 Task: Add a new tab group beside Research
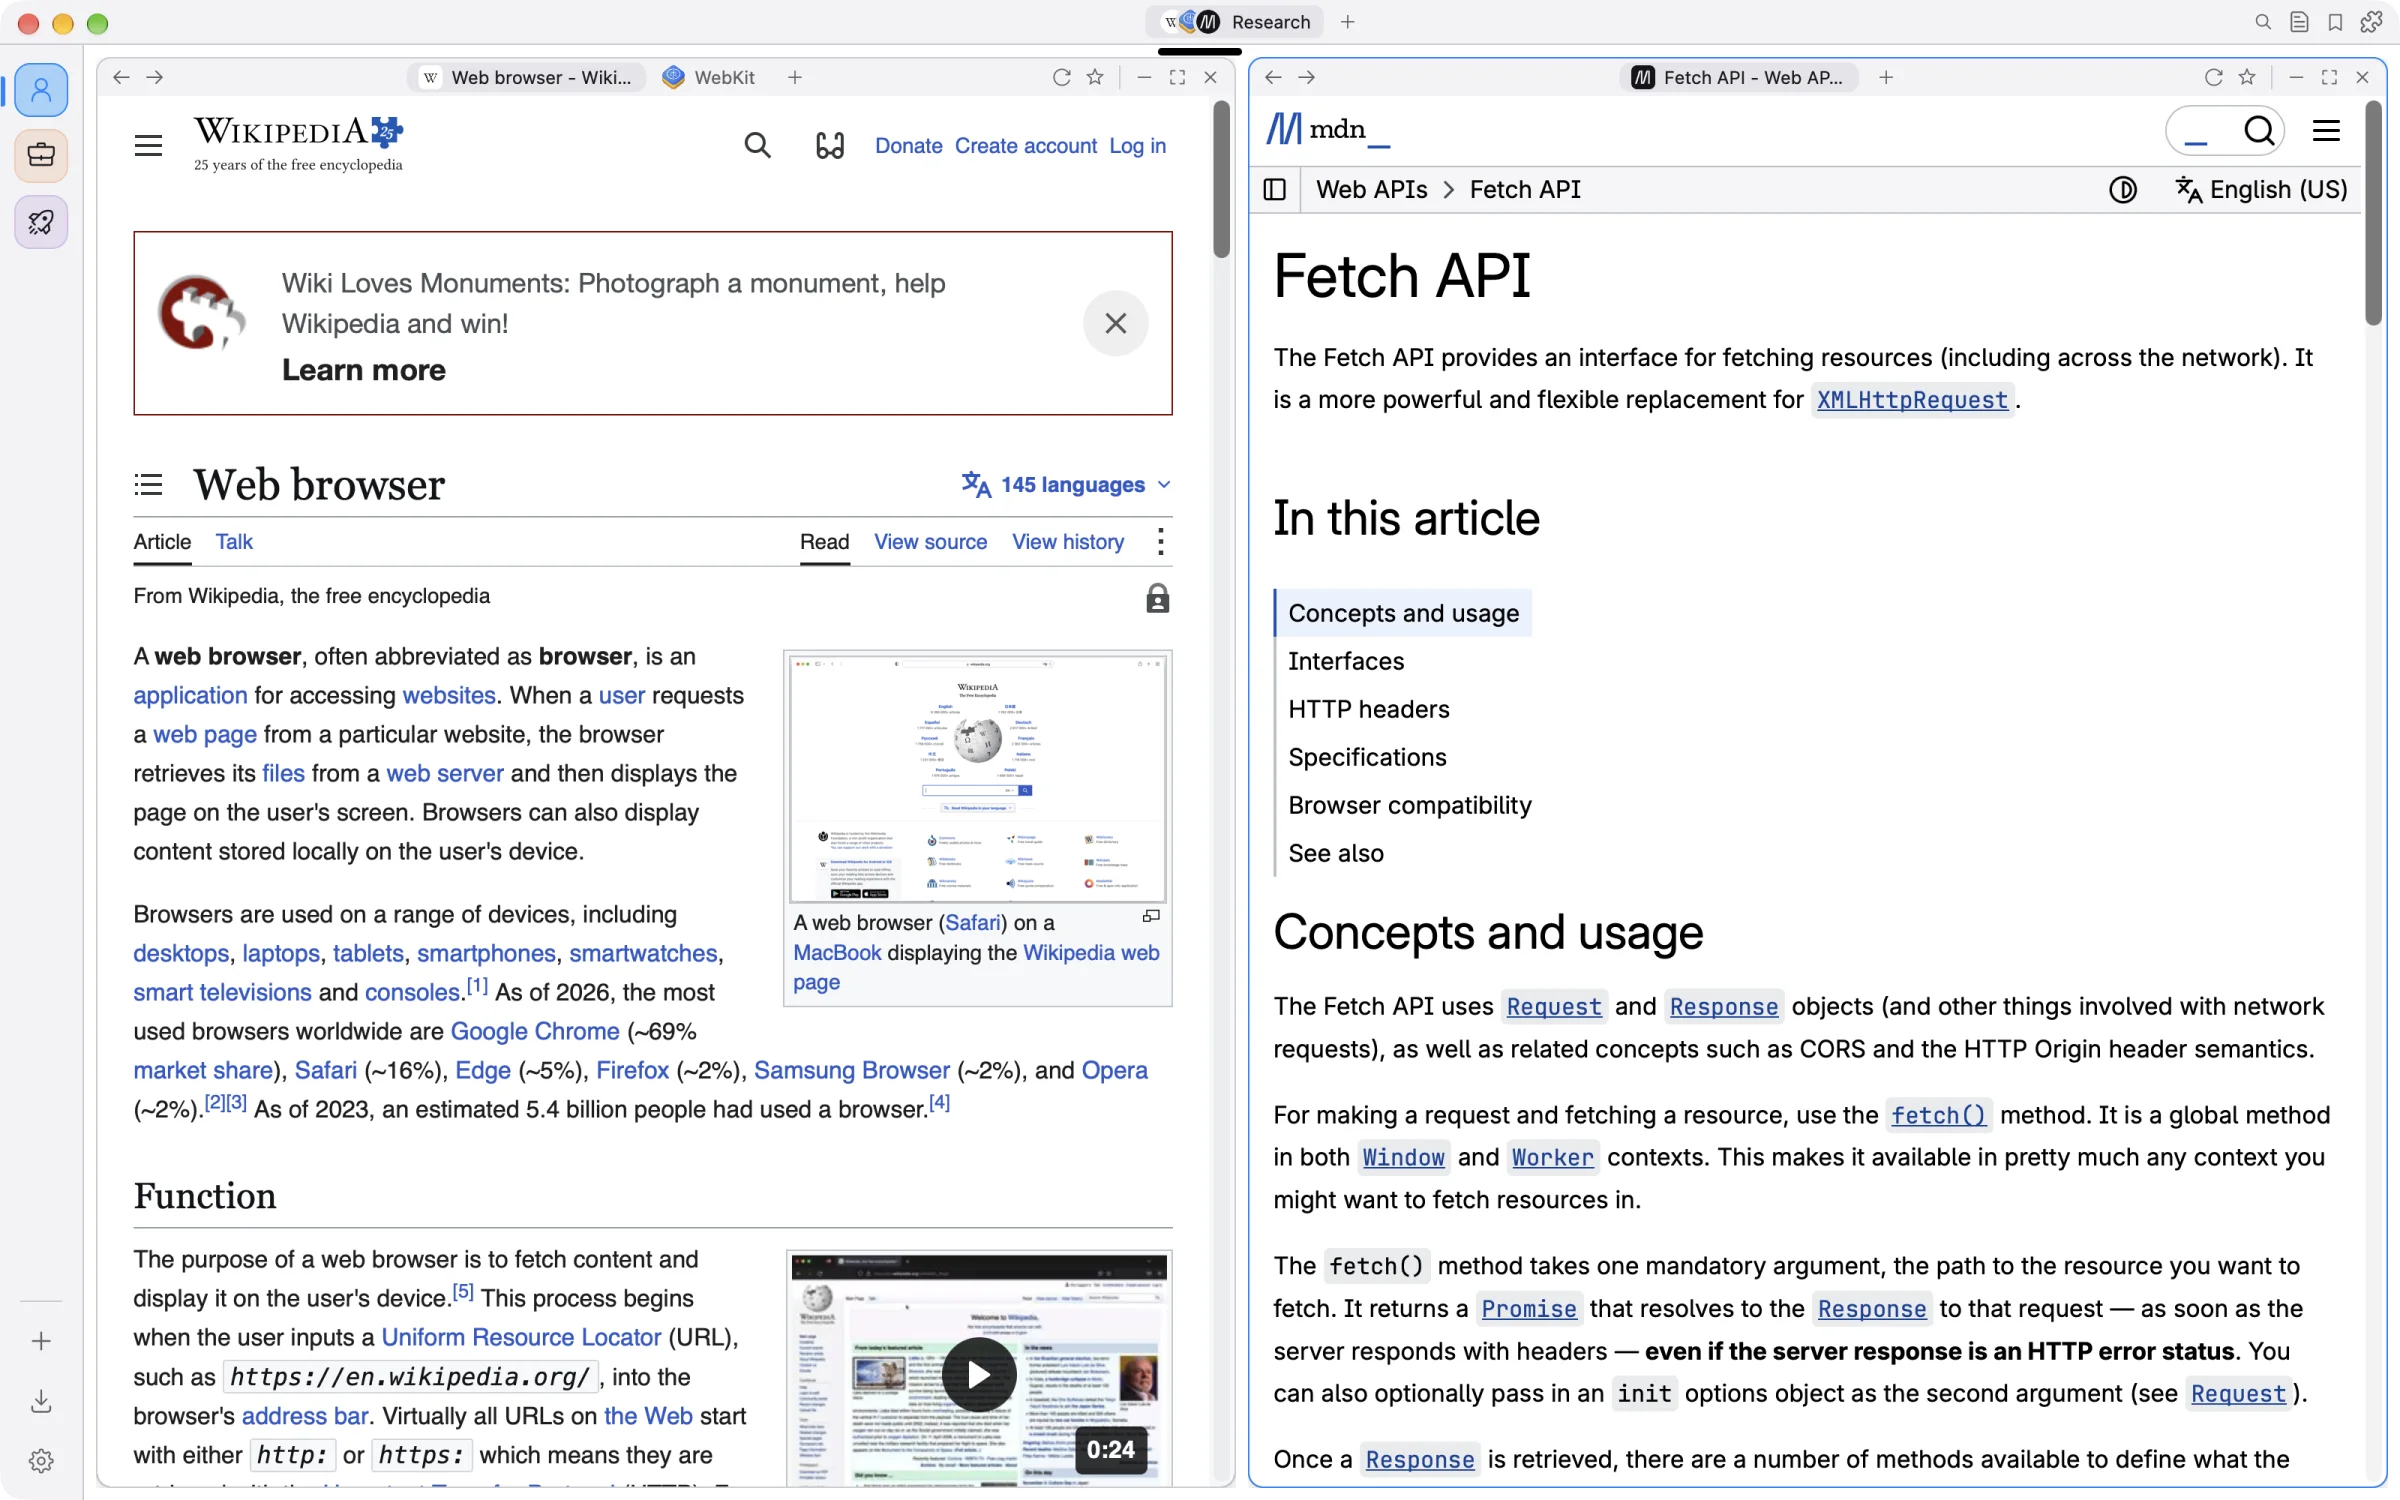click(1347, 22)
